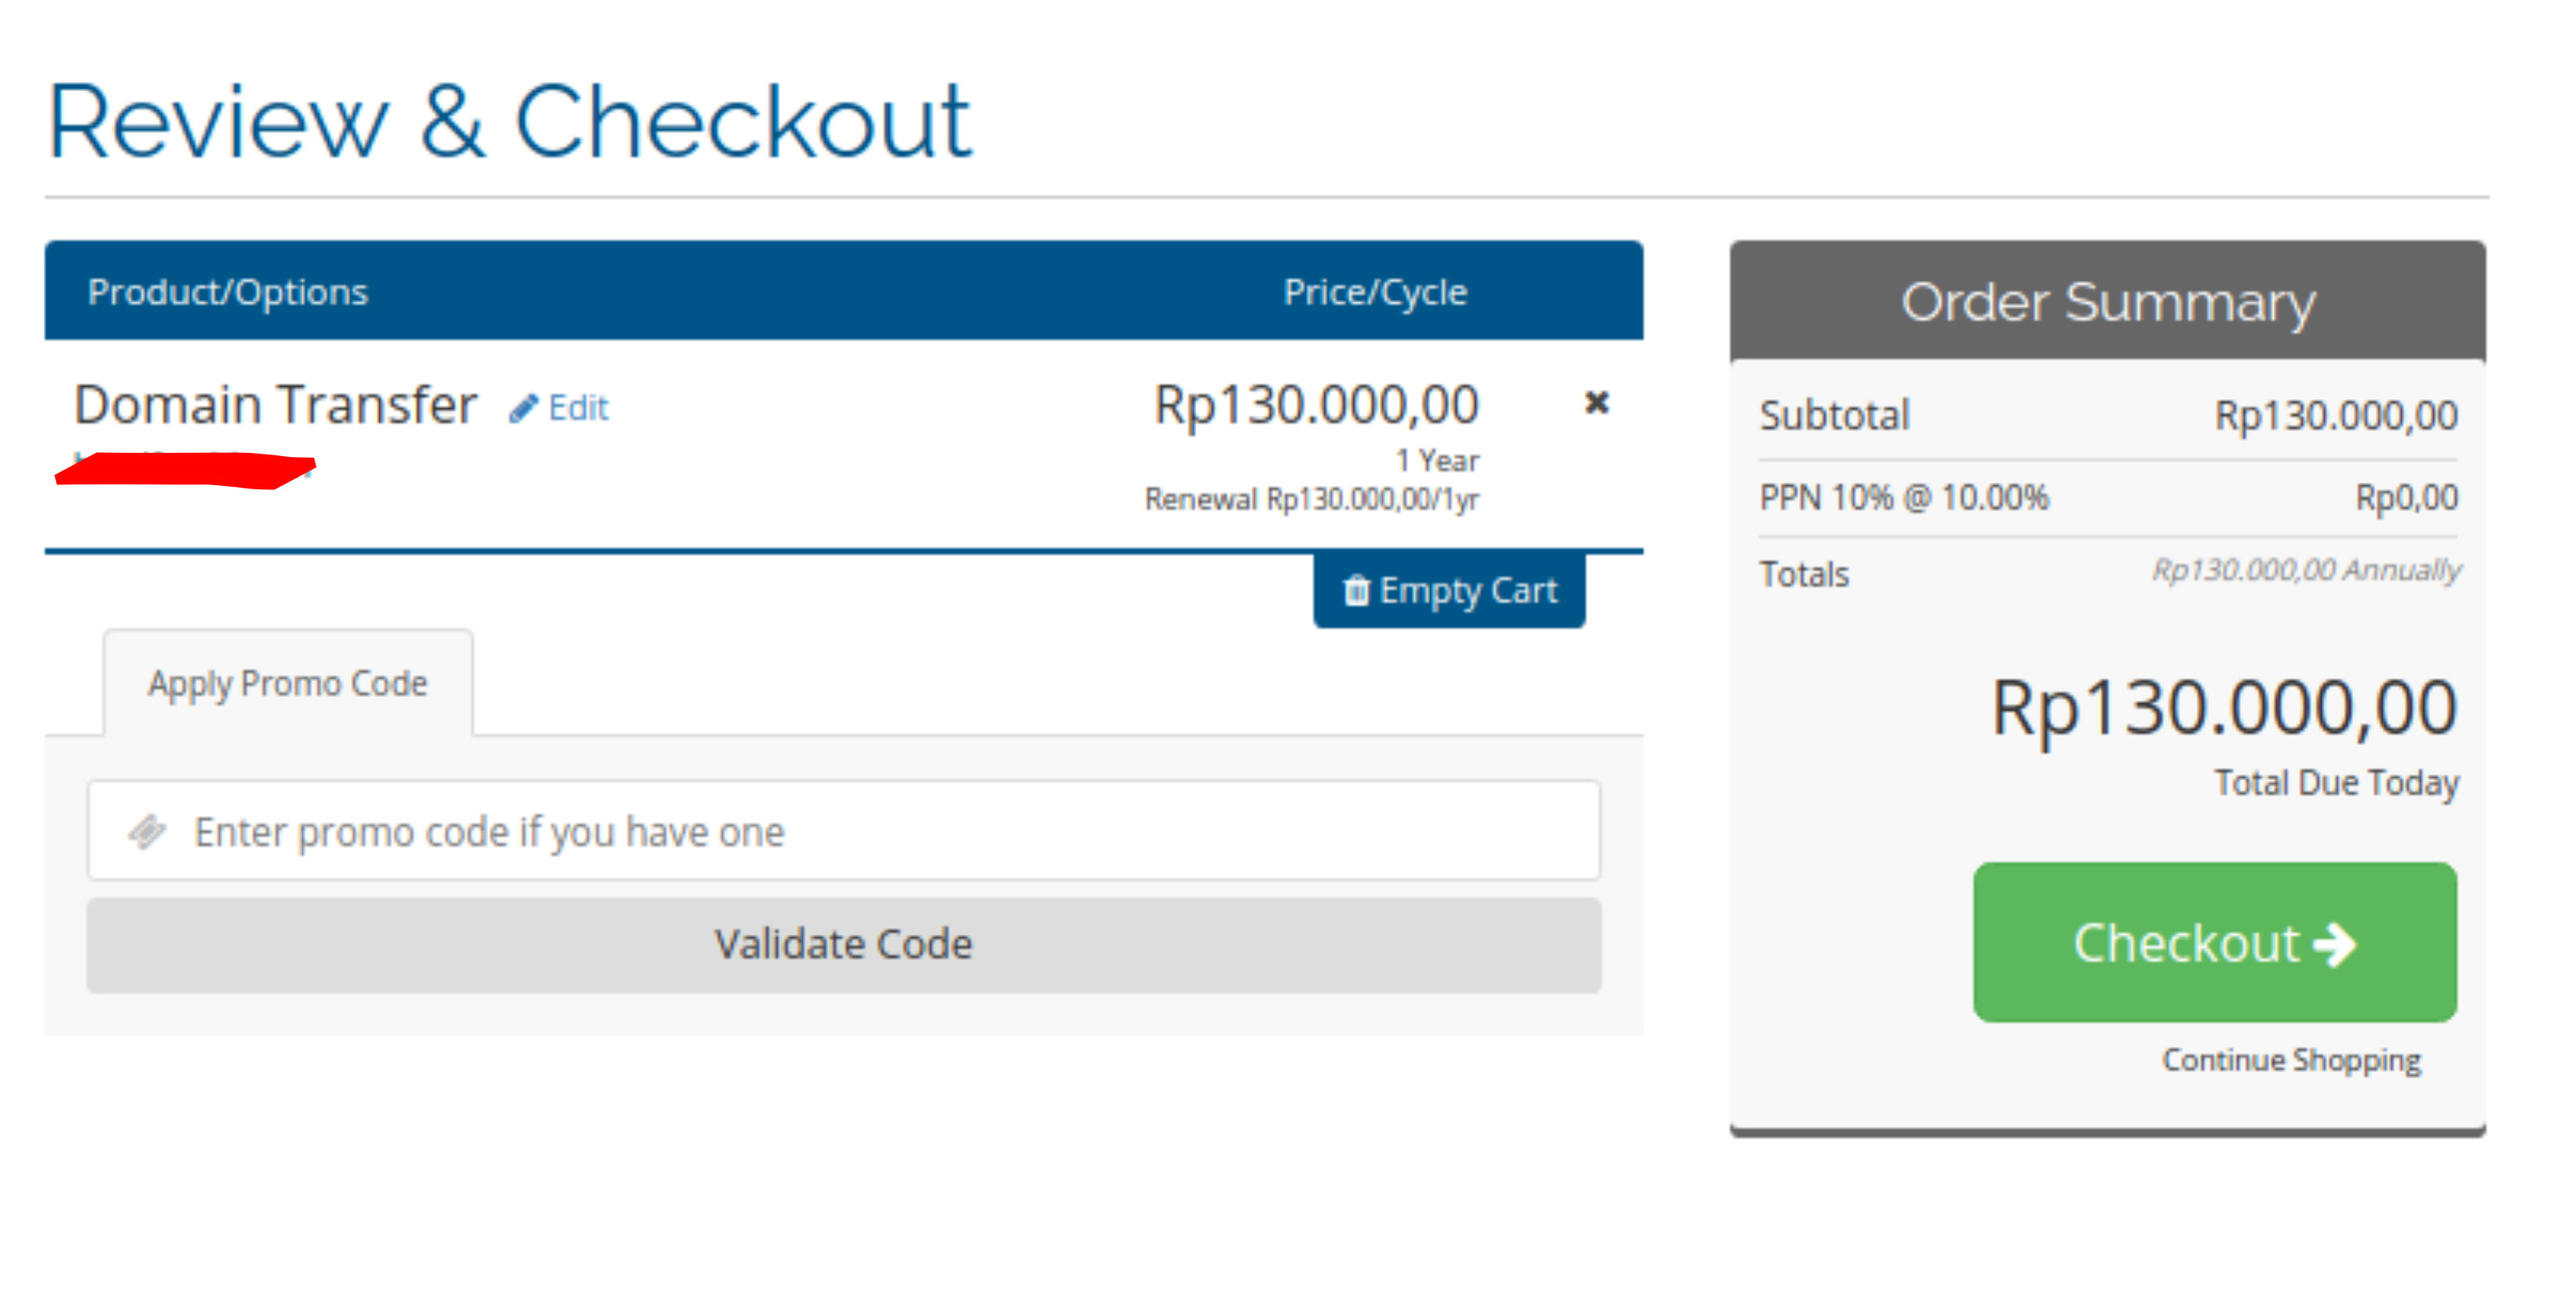The image size is (2576, 1295).
Task: Select the Apply Promo Code tab
Action: pos(288,683)
